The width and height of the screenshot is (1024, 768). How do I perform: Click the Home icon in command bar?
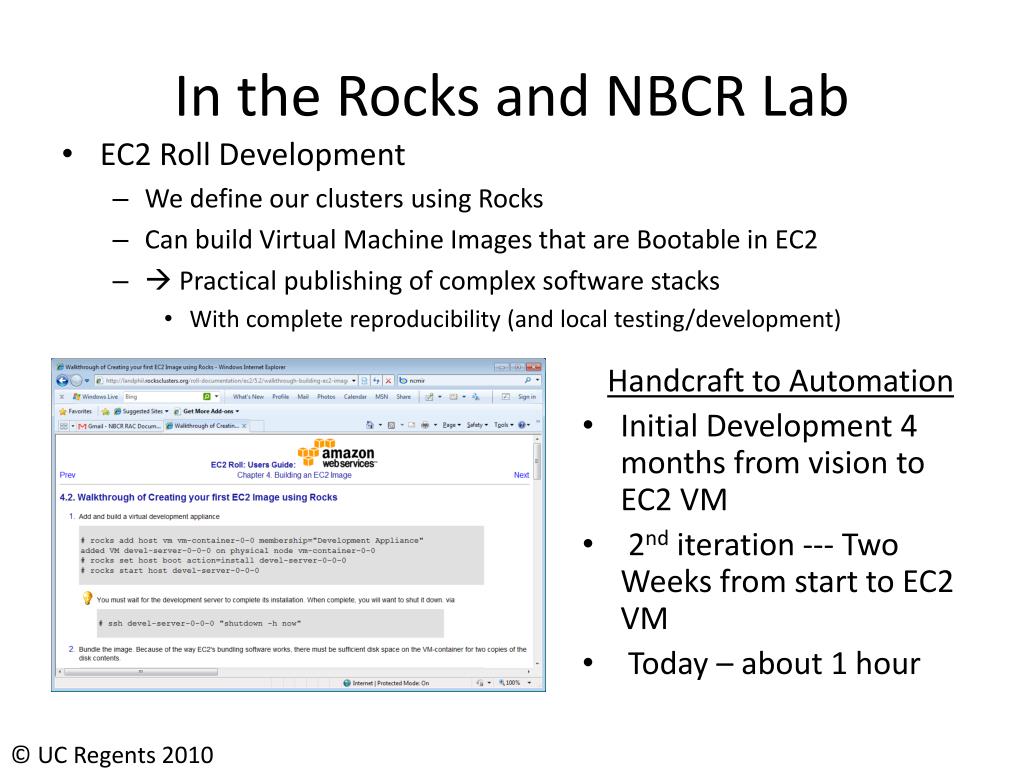pyautogui.click(x=370, y=425)
